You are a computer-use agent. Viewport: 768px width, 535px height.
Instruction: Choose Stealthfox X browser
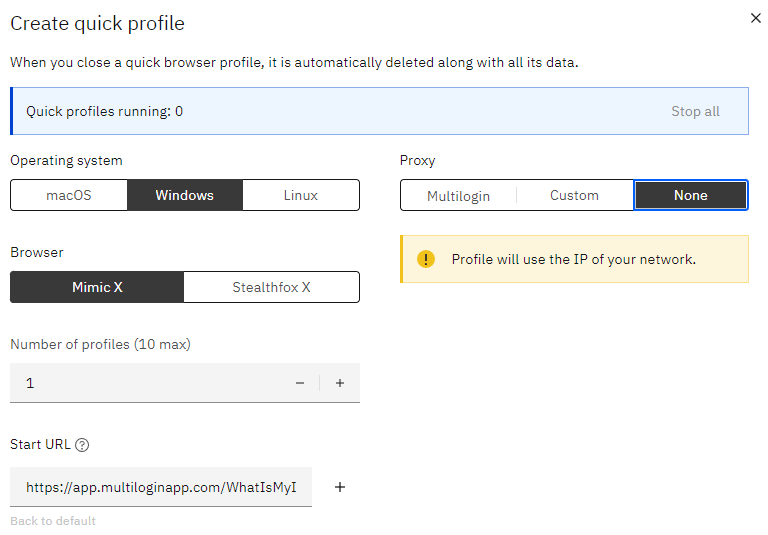point(271,287)
